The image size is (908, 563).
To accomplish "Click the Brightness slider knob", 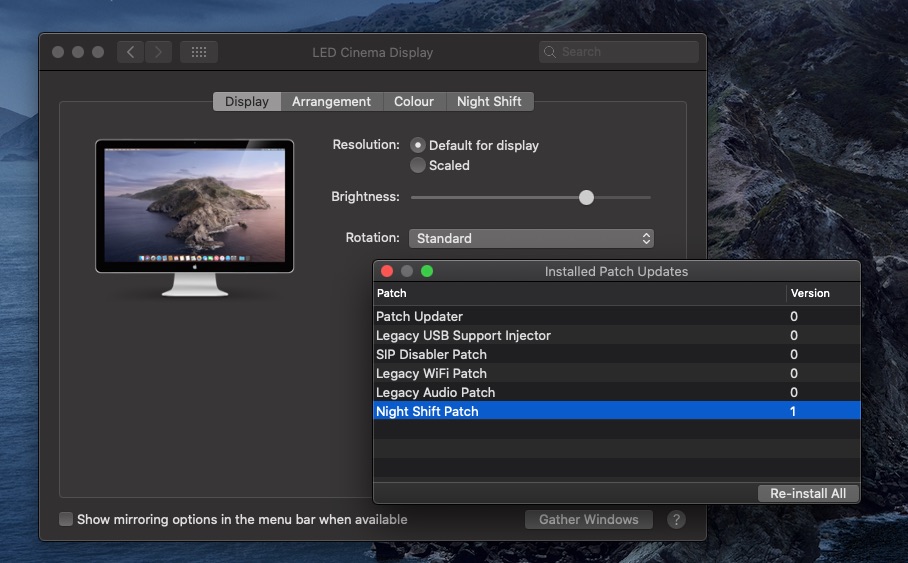I will (587, 198).
